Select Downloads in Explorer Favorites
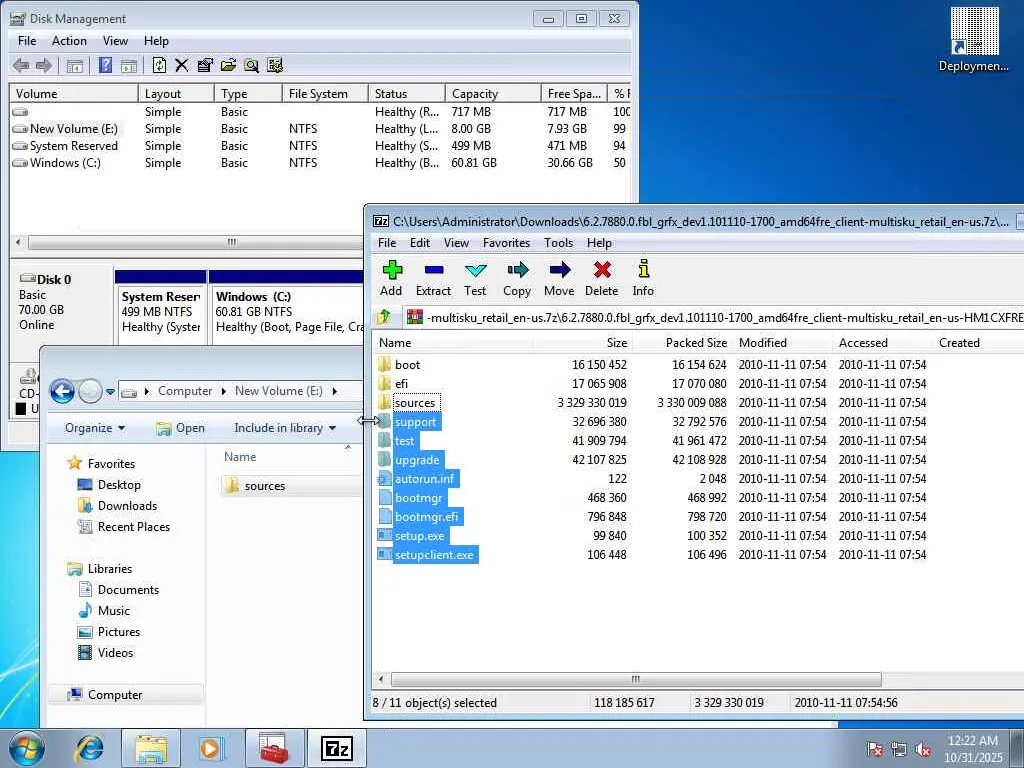The image size is (1024, 768). point(127,506)
